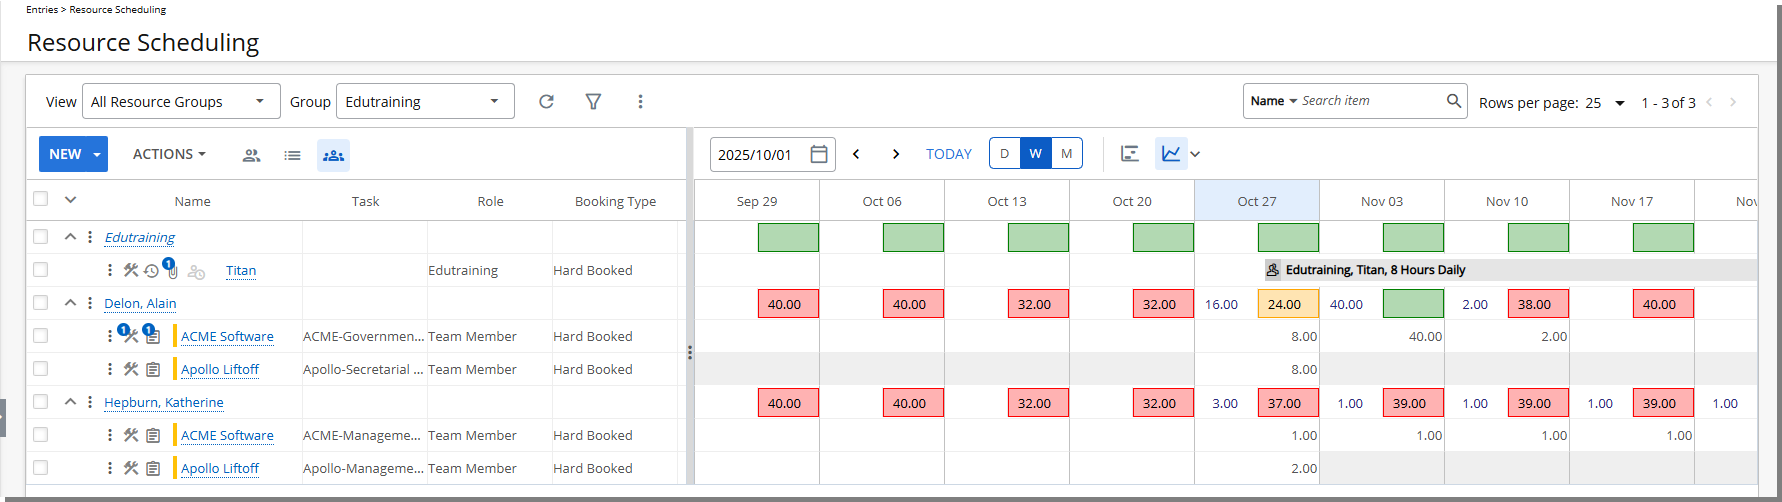
Task: Click tools icon for Hepburn's ACME Software row
Action: point(130,436)
